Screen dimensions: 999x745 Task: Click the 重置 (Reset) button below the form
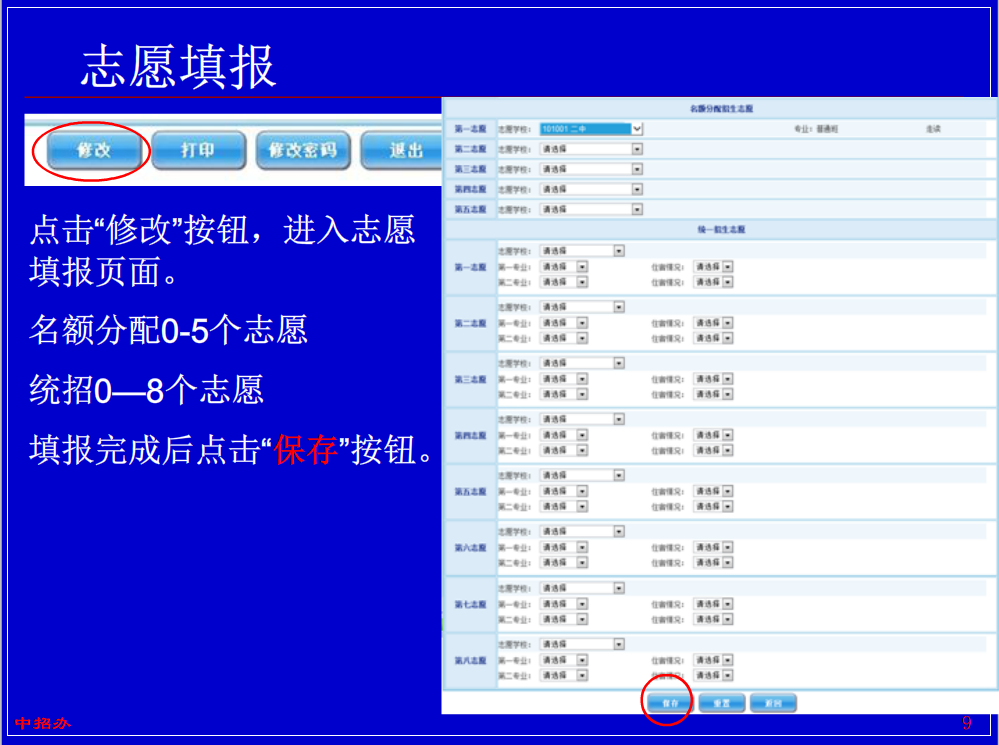pos(721,703)
